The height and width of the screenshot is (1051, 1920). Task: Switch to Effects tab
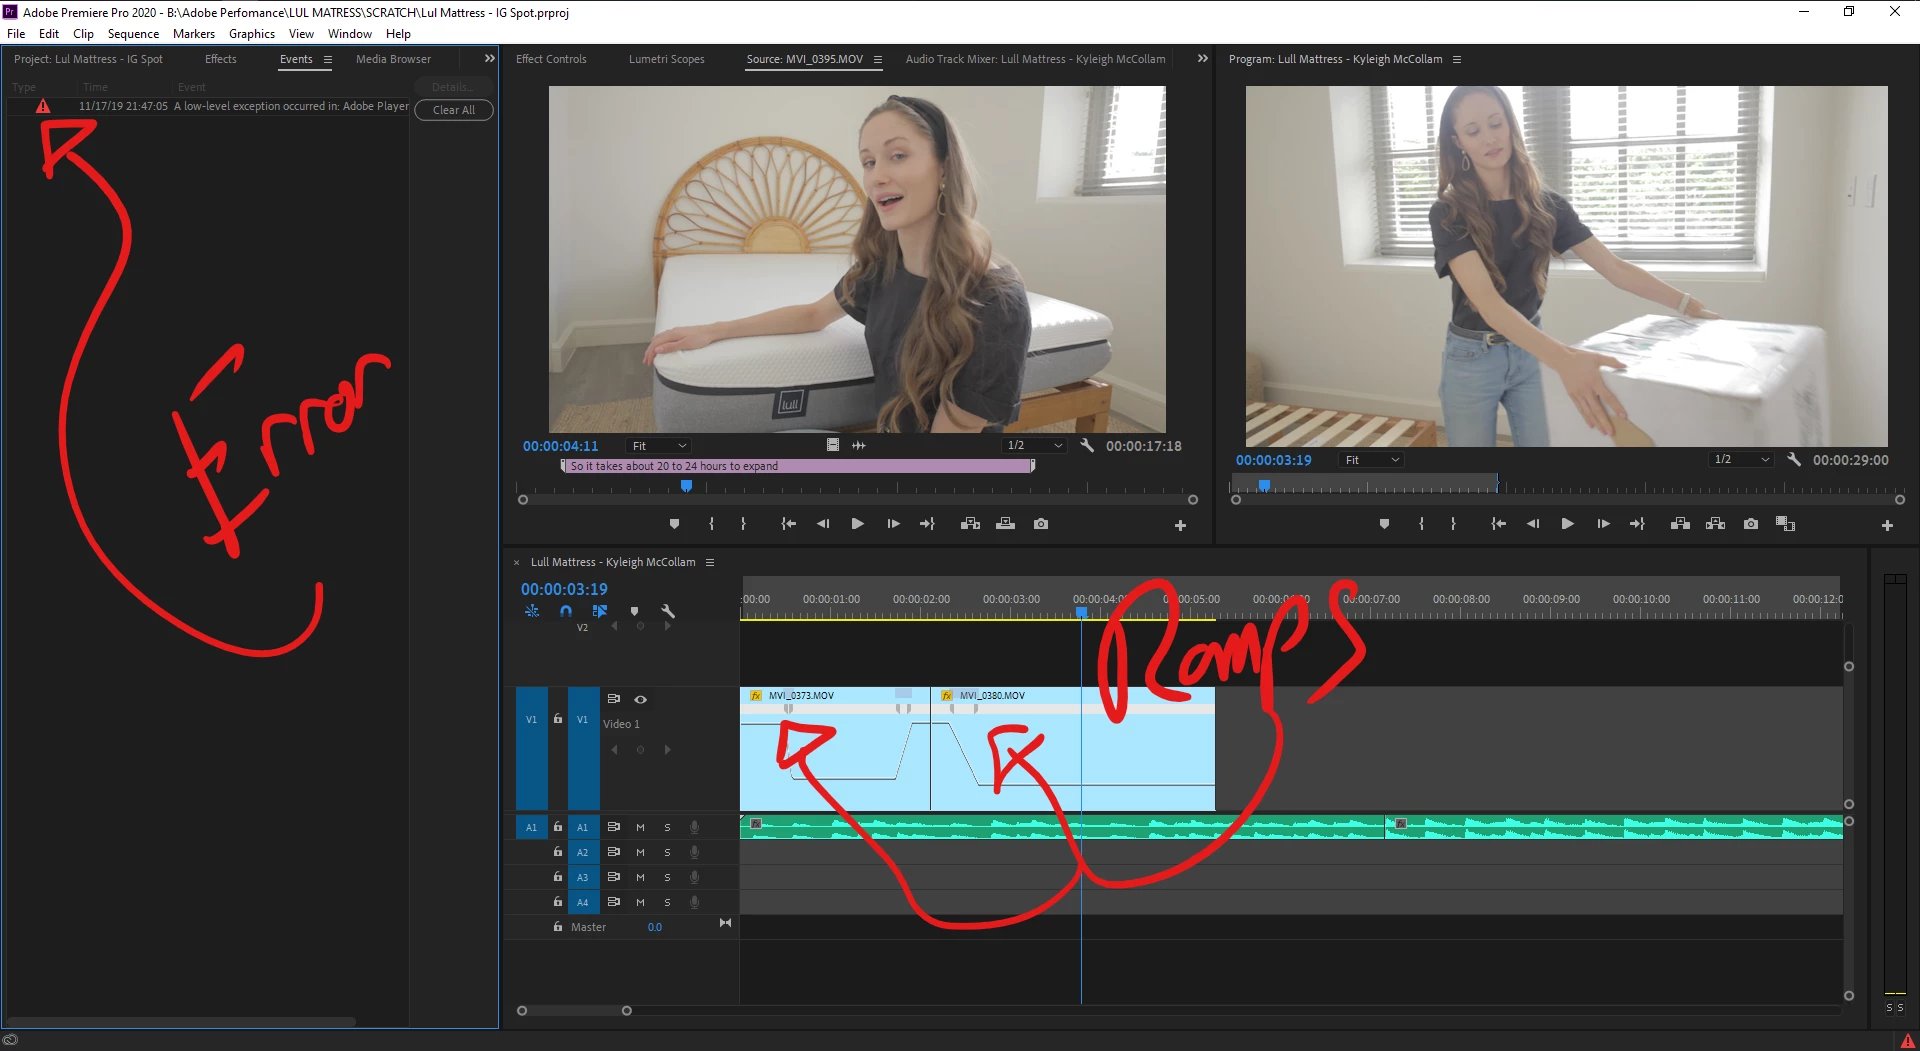pos(221,59)
